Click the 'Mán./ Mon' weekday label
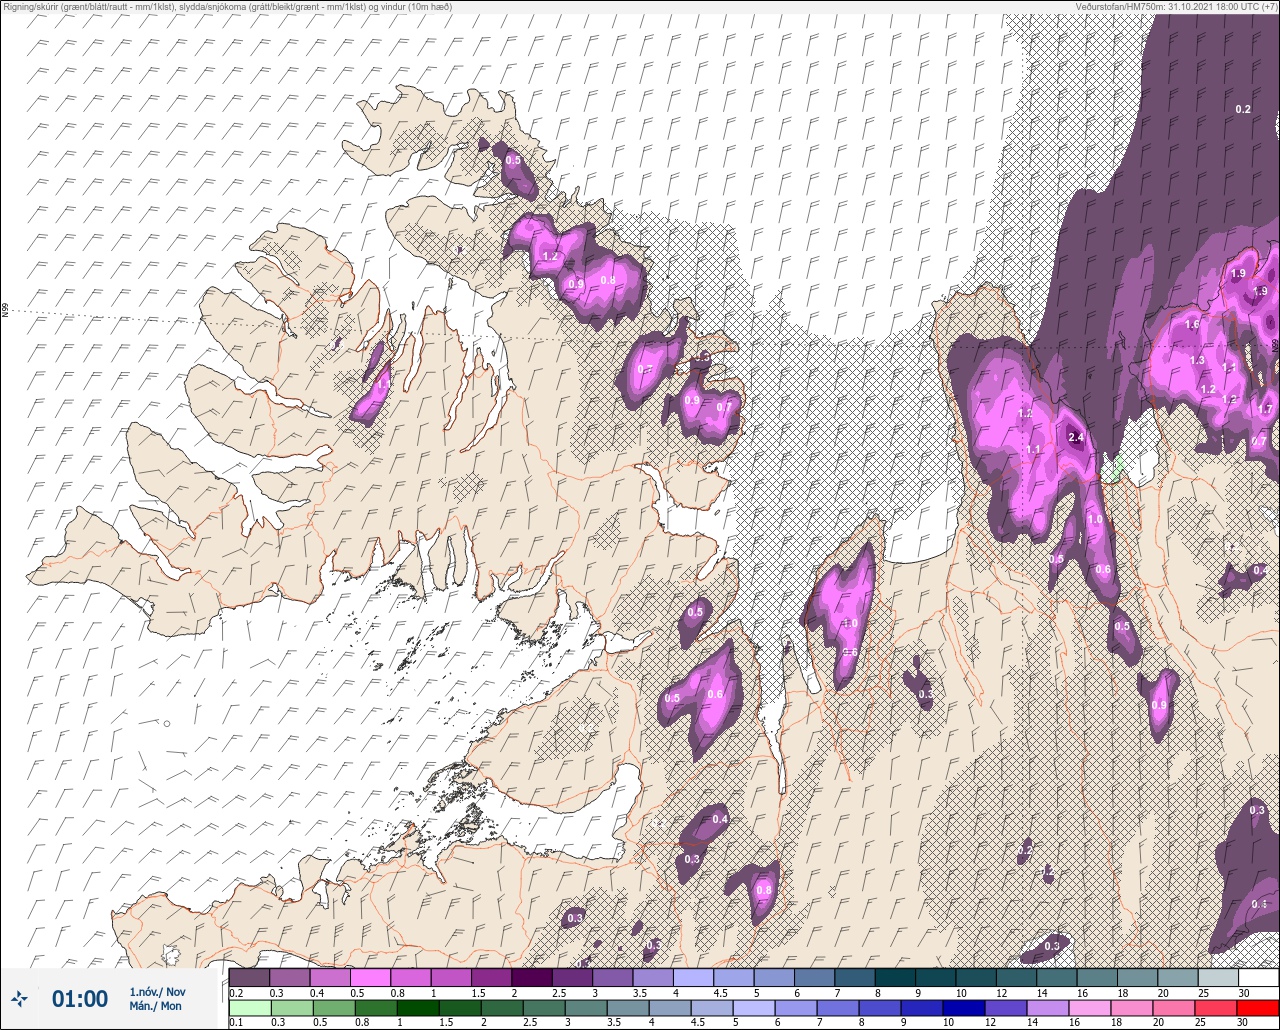The image size is (1280, 1030). 156,1006
